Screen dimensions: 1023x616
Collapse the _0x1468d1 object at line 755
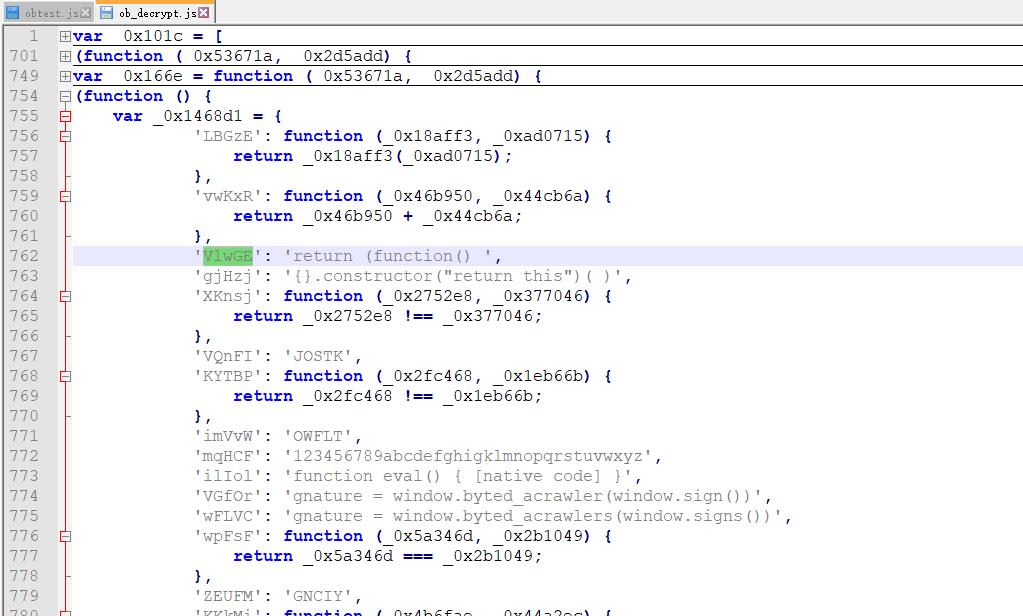click(65, 117)
